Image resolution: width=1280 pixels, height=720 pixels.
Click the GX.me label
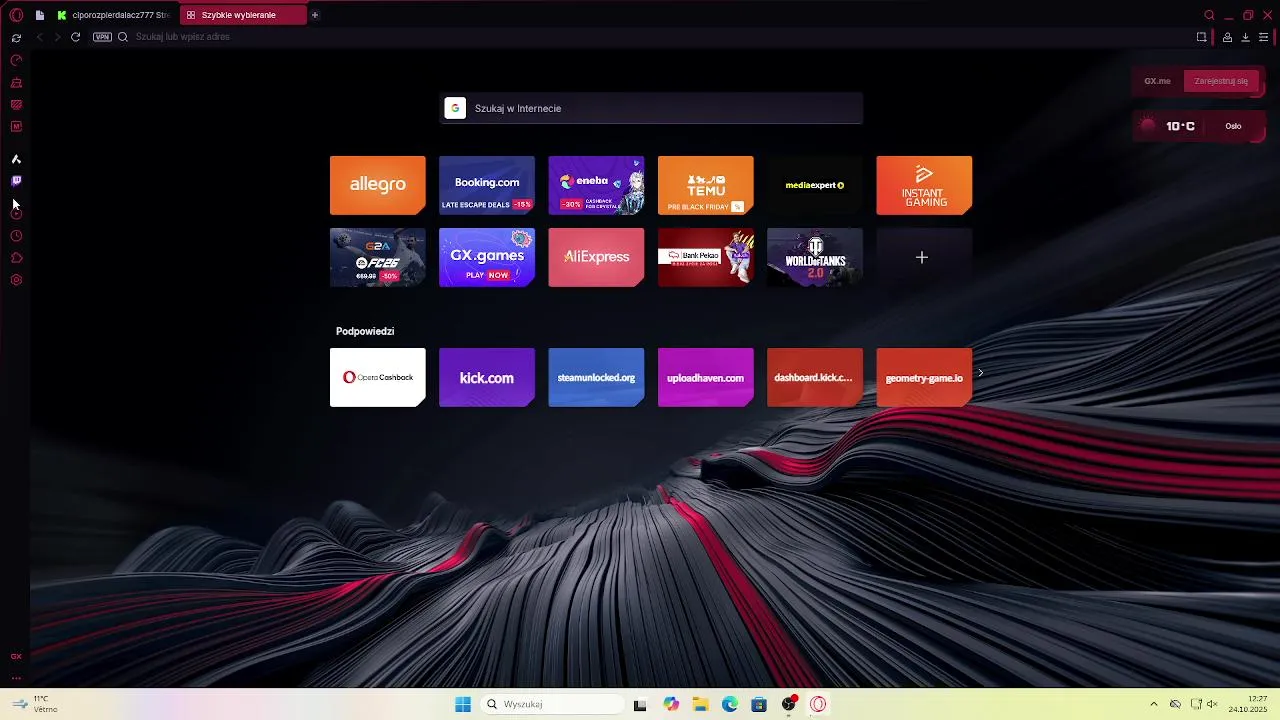pyautogui.click(x=1157, y=81)
